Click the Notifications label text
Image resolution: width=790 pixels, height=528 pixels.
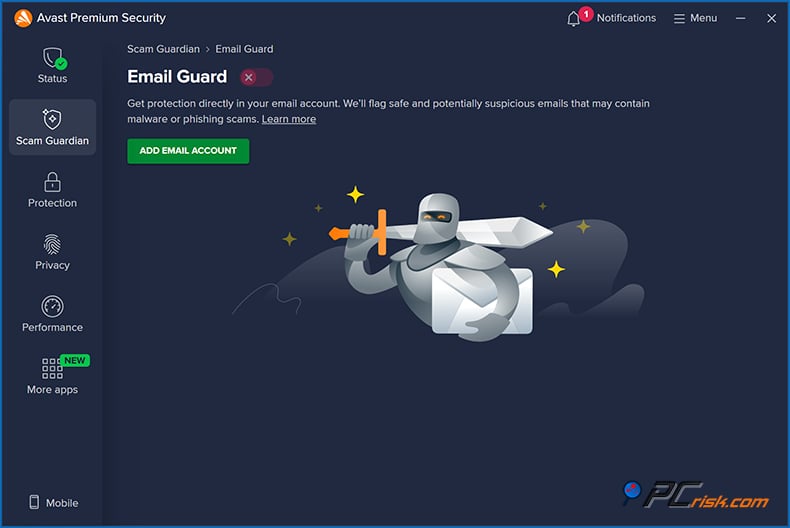626,18
